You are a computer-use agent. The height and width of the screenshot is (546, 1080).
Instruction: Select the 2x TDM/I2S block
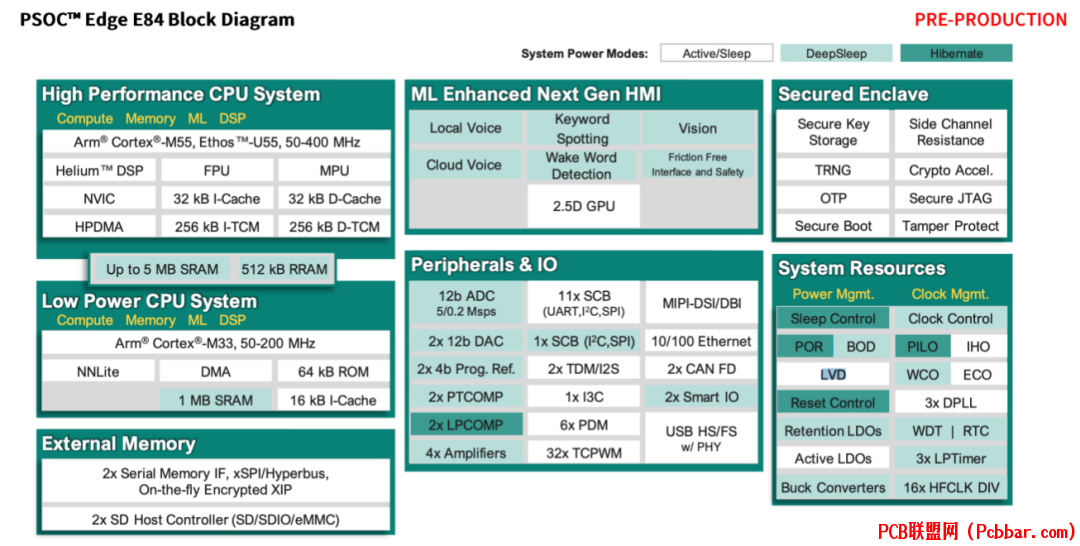[584, 369]
